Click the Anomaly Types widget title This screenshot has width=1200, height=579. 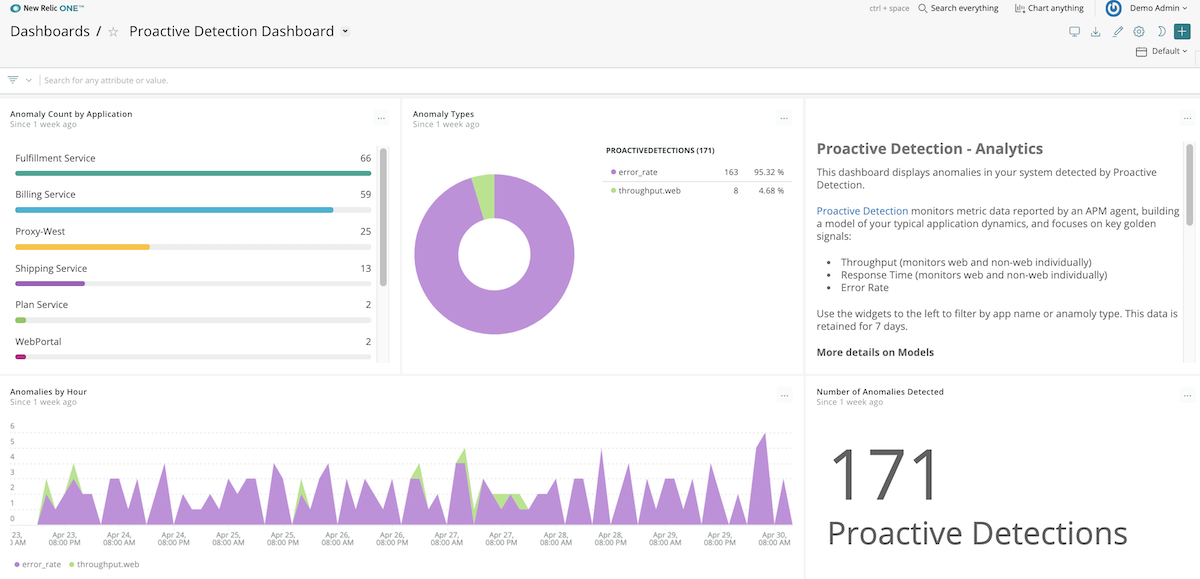[443, 114]
